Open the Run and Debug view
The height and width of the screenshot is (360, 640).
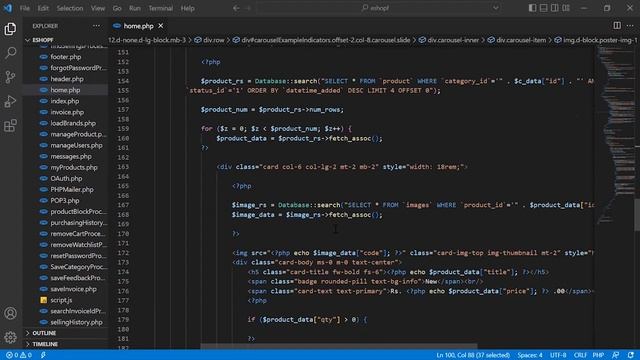tap(10, 101)
